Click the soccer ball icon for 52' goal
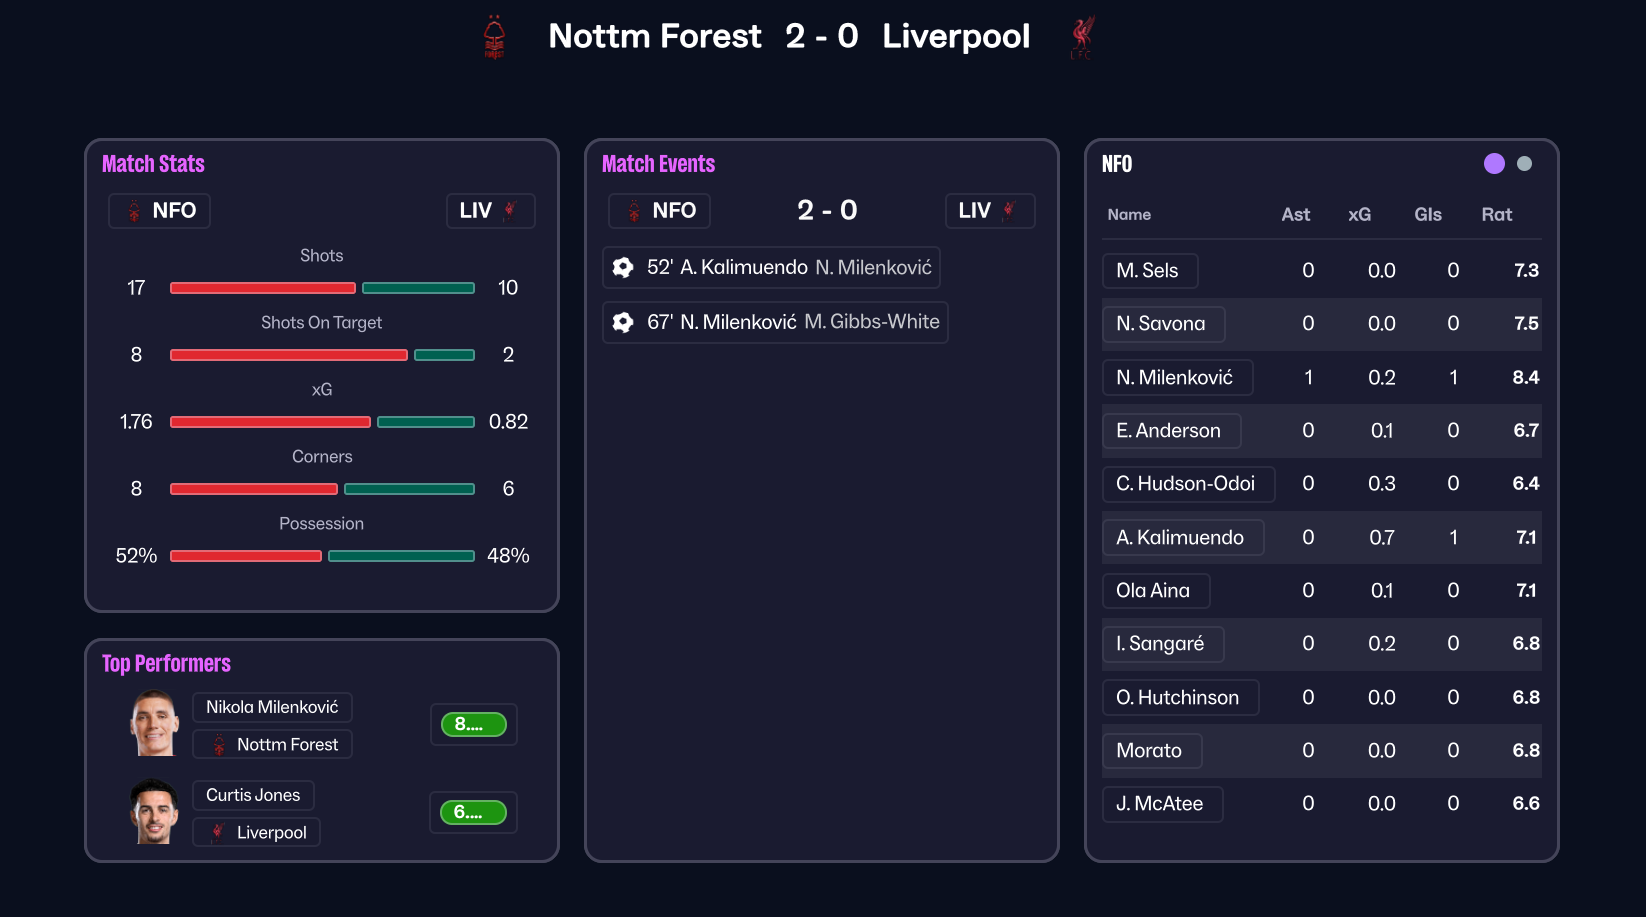The width and height of the screenshot is (1646, 917). [x=623, y=267]
